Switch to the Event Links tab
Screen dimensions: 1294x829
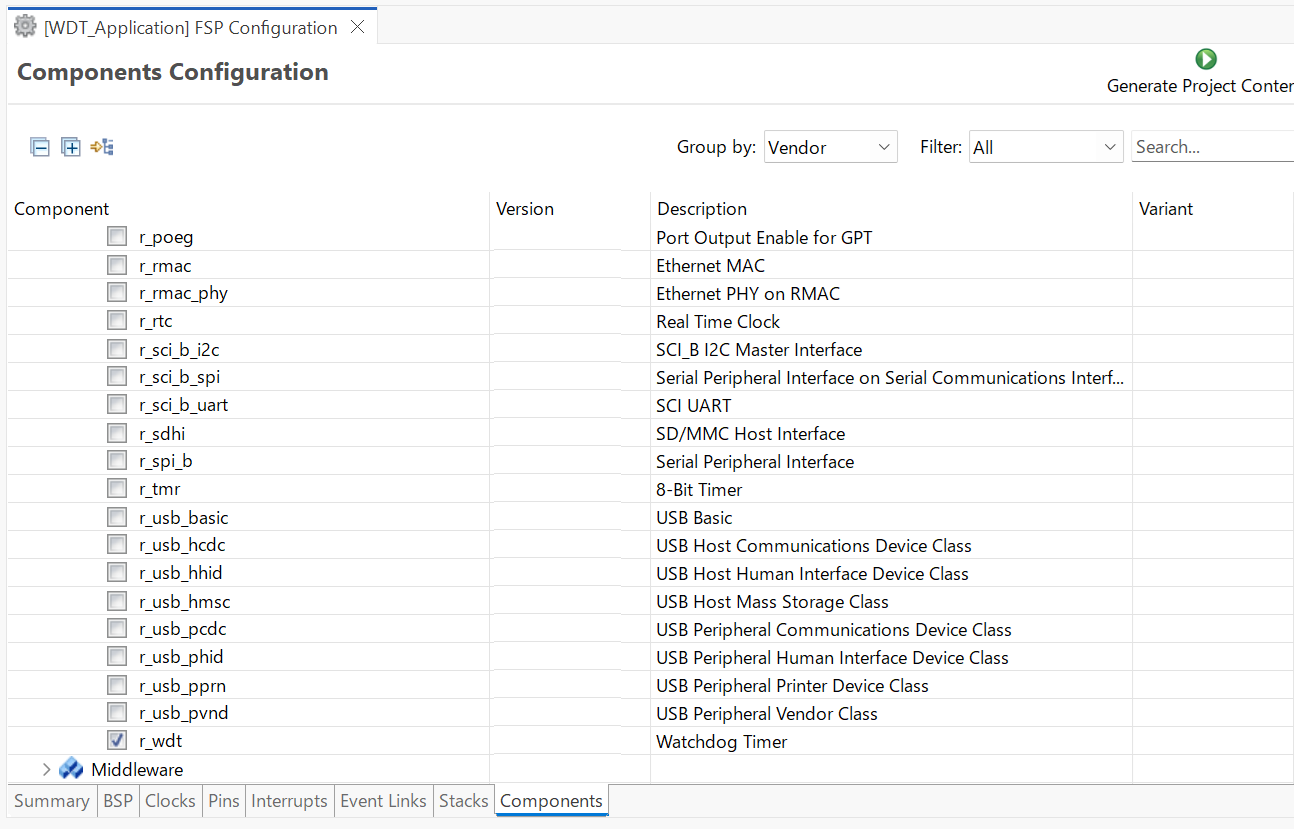tap(384, 801)
